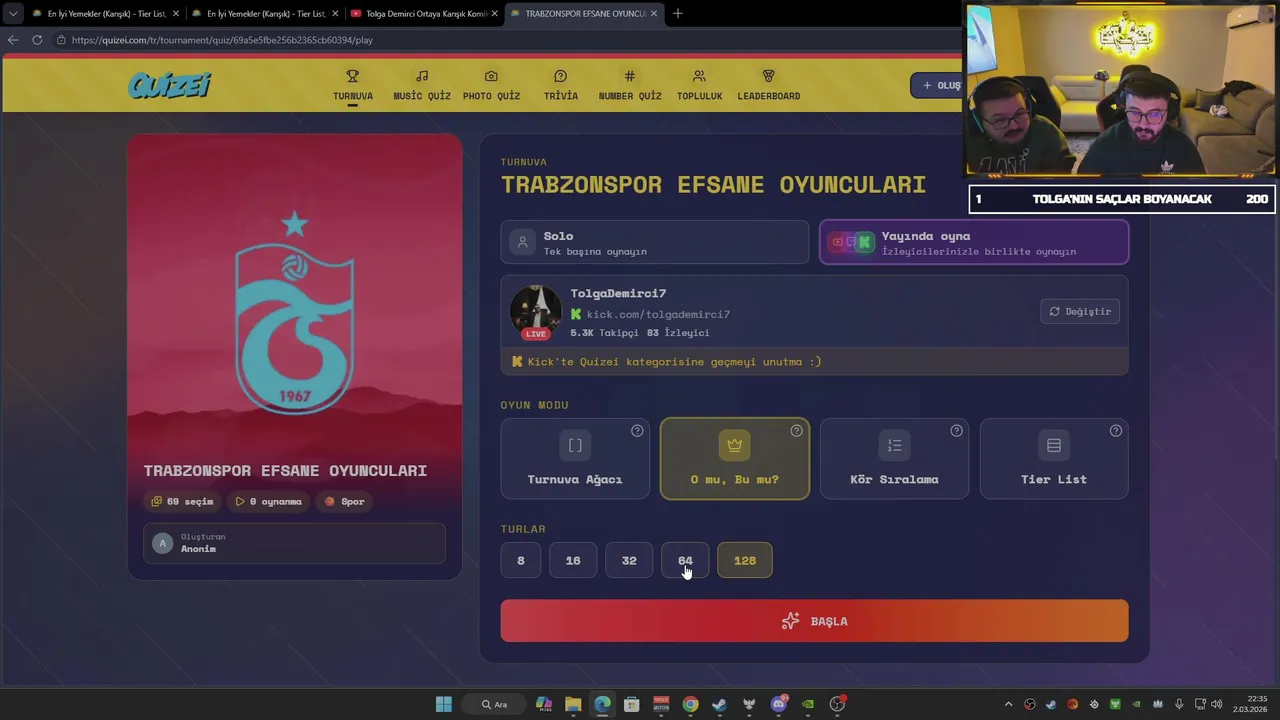The width and height of the screenshot is (1280, 720).
Task: Open NVIDIA app from taskbar
Action: [808, 704]
